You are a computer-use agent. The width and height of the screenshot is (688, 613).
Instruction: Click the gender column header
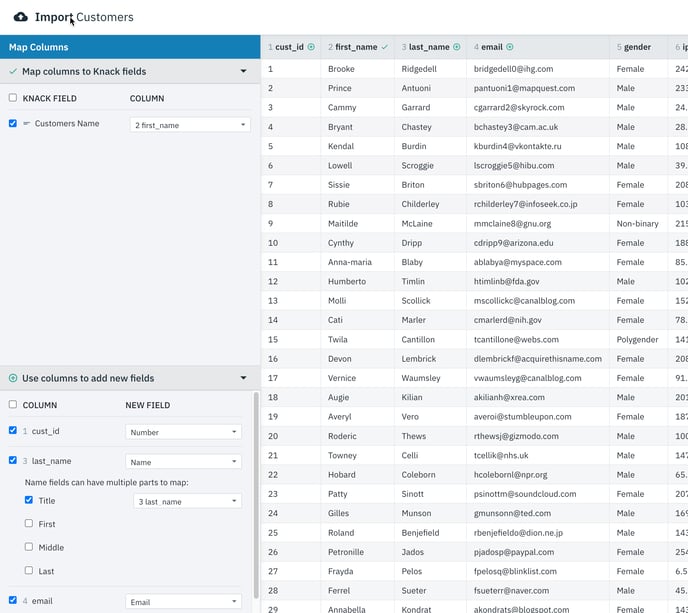pyautogui.click(x=638, y=47)
